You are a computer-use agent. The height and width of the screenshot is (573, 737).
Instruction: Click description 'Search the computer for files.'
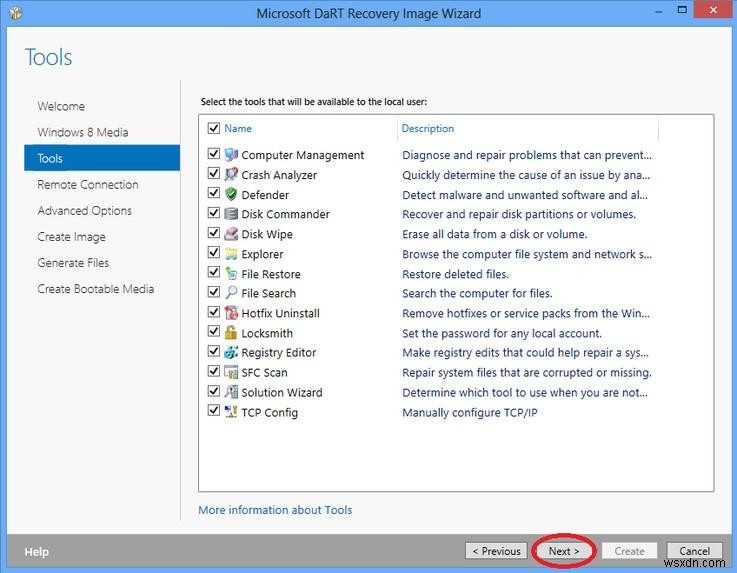tap(477, 293)
